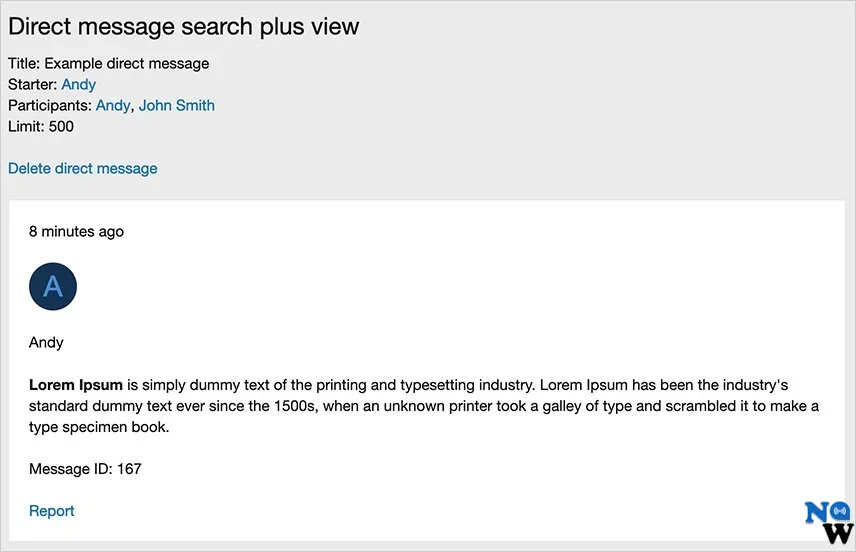Click the "Title: Example direct message" line
Viewport: 856px width, 552px height.
[108, 63]
